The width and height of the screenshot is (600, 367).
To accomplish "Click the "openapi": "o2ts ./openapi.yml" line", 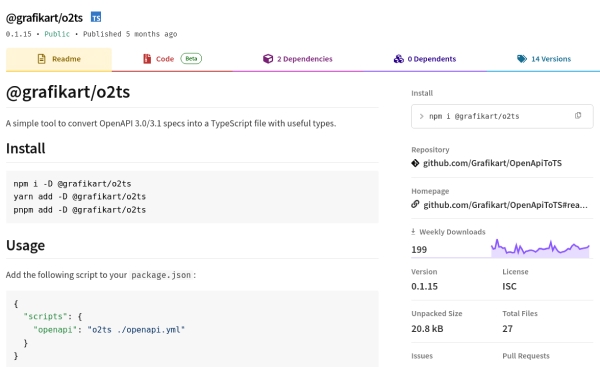I will point(109,329).
